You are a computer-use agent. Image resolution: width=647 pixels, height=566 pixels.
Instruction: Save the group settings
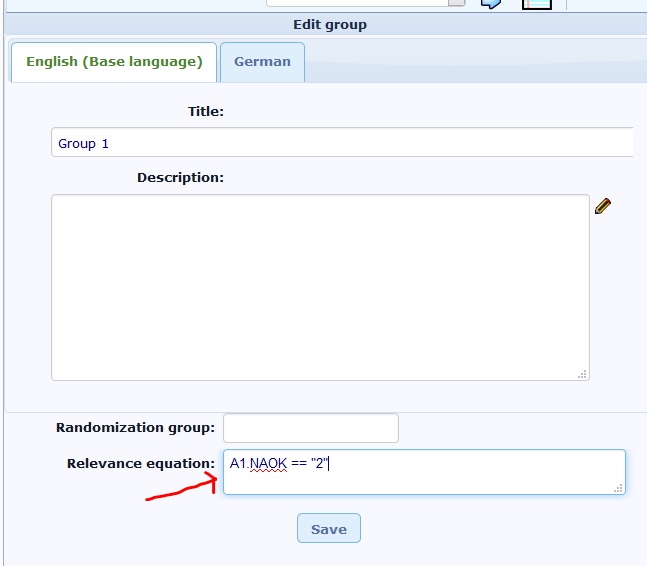(x=329, y=528)
